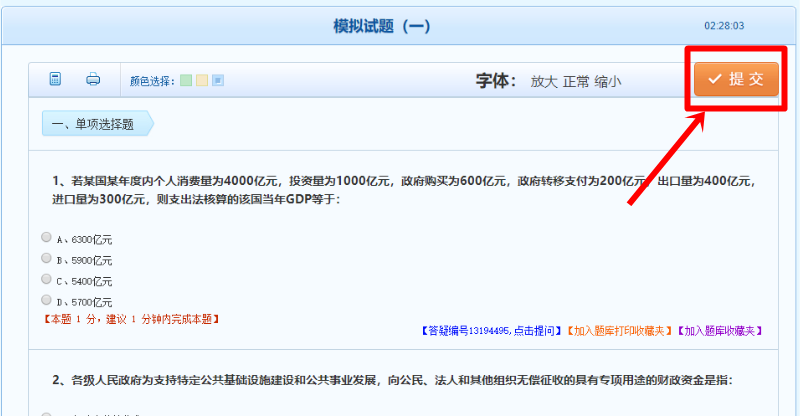Reset font size with 正常
The height and width of the screenshot is (416, 800).
pyautogui.click(x=576, y=82)
